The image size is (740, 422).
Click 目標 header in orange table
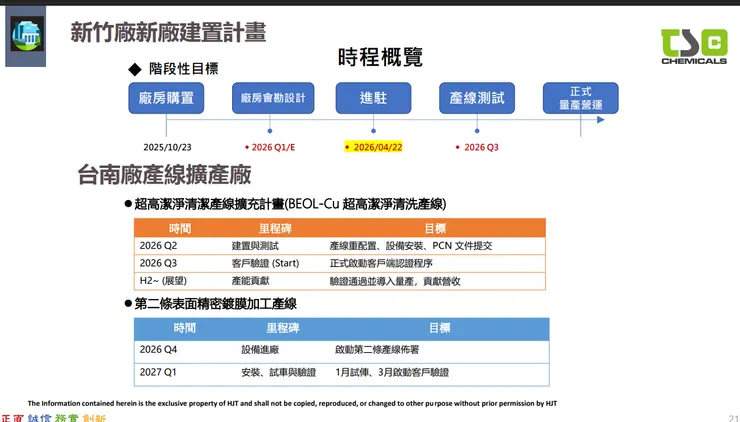tap(435, 228)
